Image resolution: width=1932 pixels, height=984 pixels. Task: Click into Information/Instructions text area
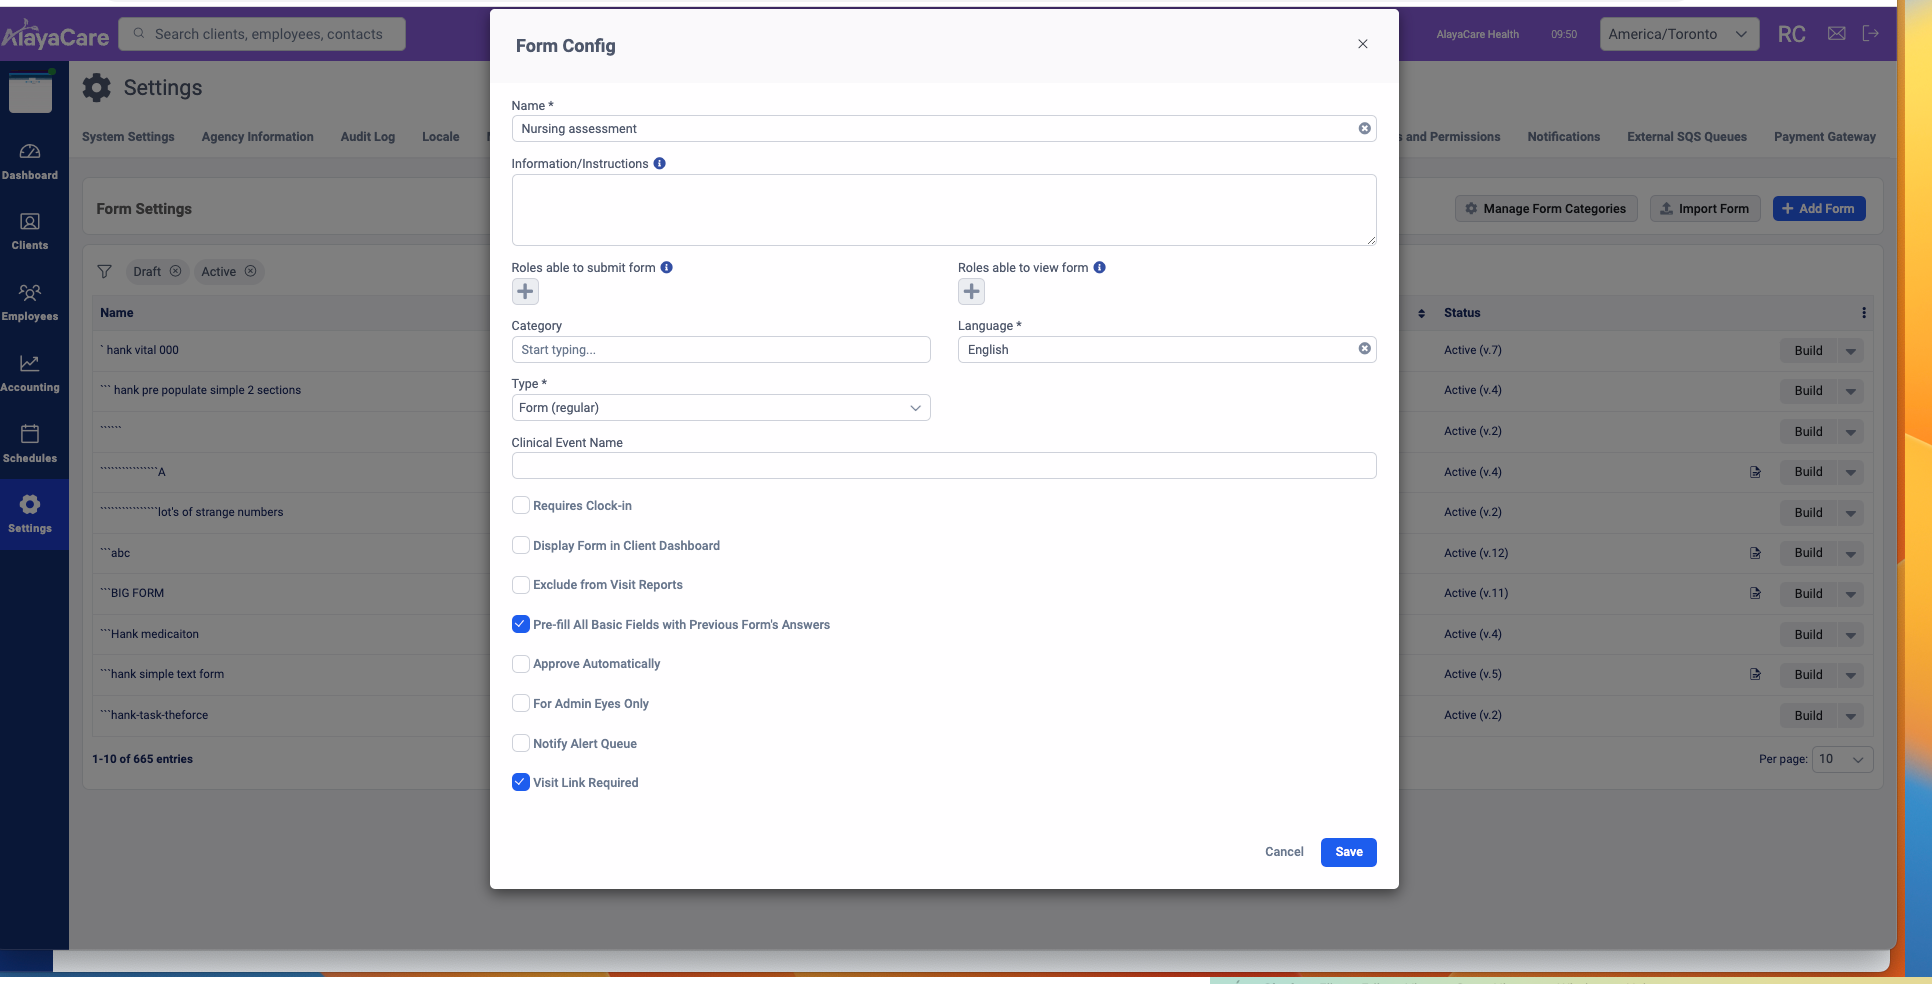click(944, 210)
